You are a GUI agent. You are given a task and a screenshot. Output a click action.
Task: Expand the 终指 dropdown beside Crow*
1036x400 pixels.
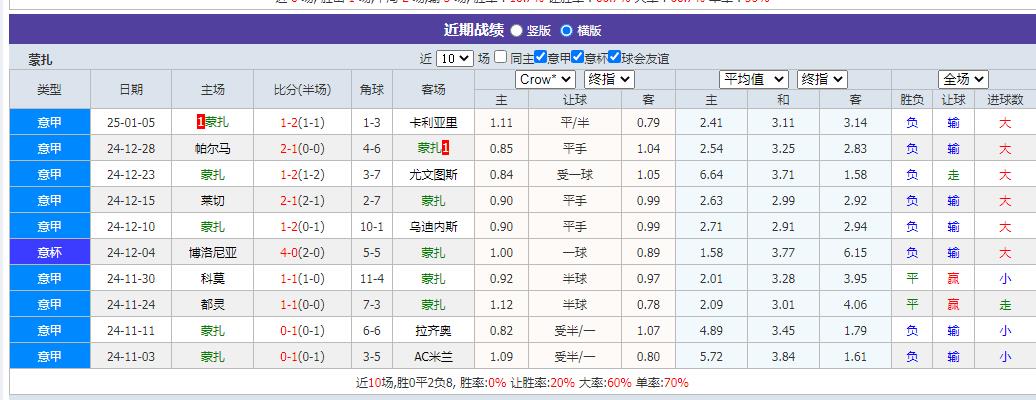(609, 79)
